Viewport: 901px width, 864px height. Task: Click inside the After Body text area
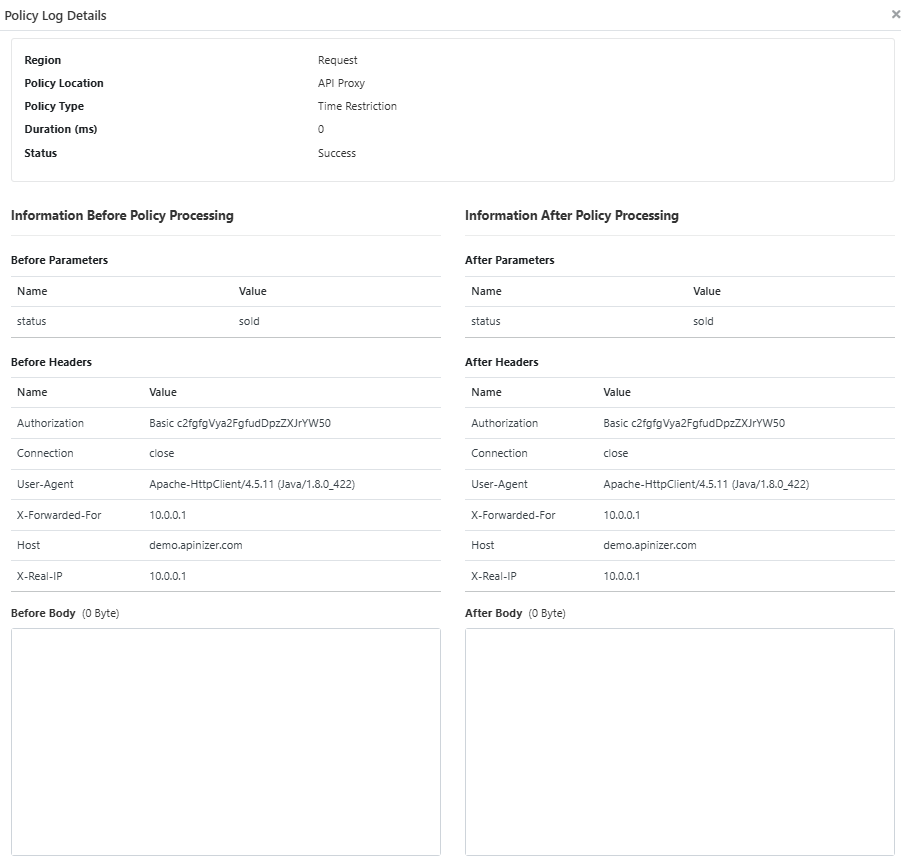tap(679, 740)
